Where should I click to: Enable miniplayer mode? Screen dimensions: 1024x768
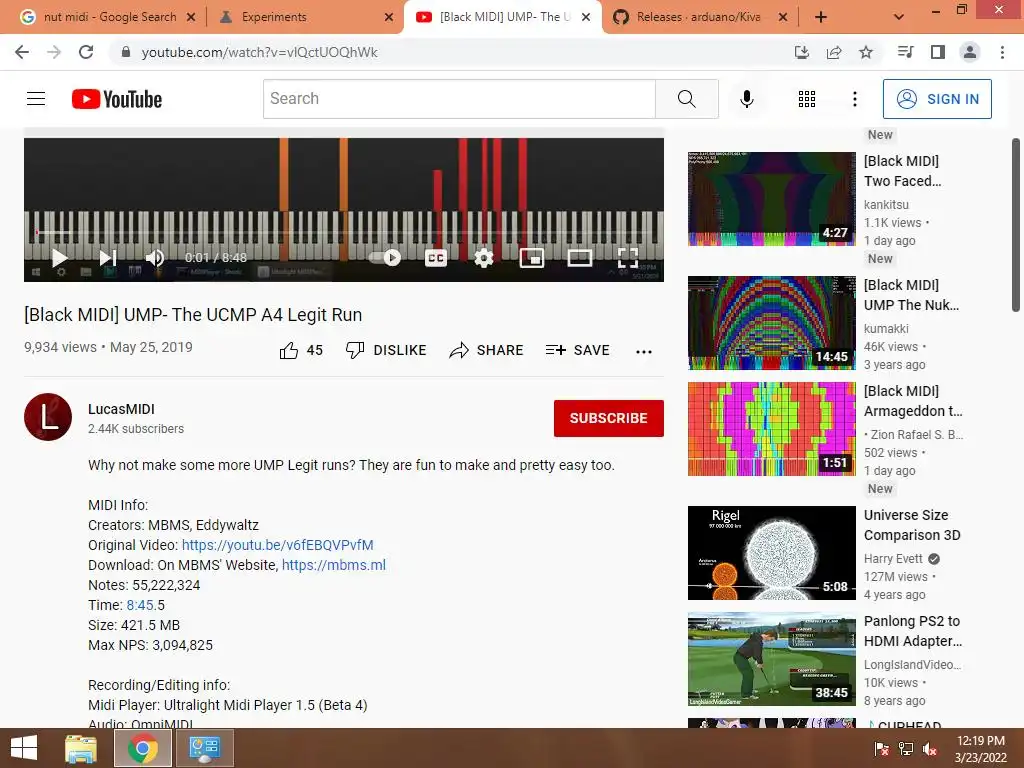[x=532, y=258]
